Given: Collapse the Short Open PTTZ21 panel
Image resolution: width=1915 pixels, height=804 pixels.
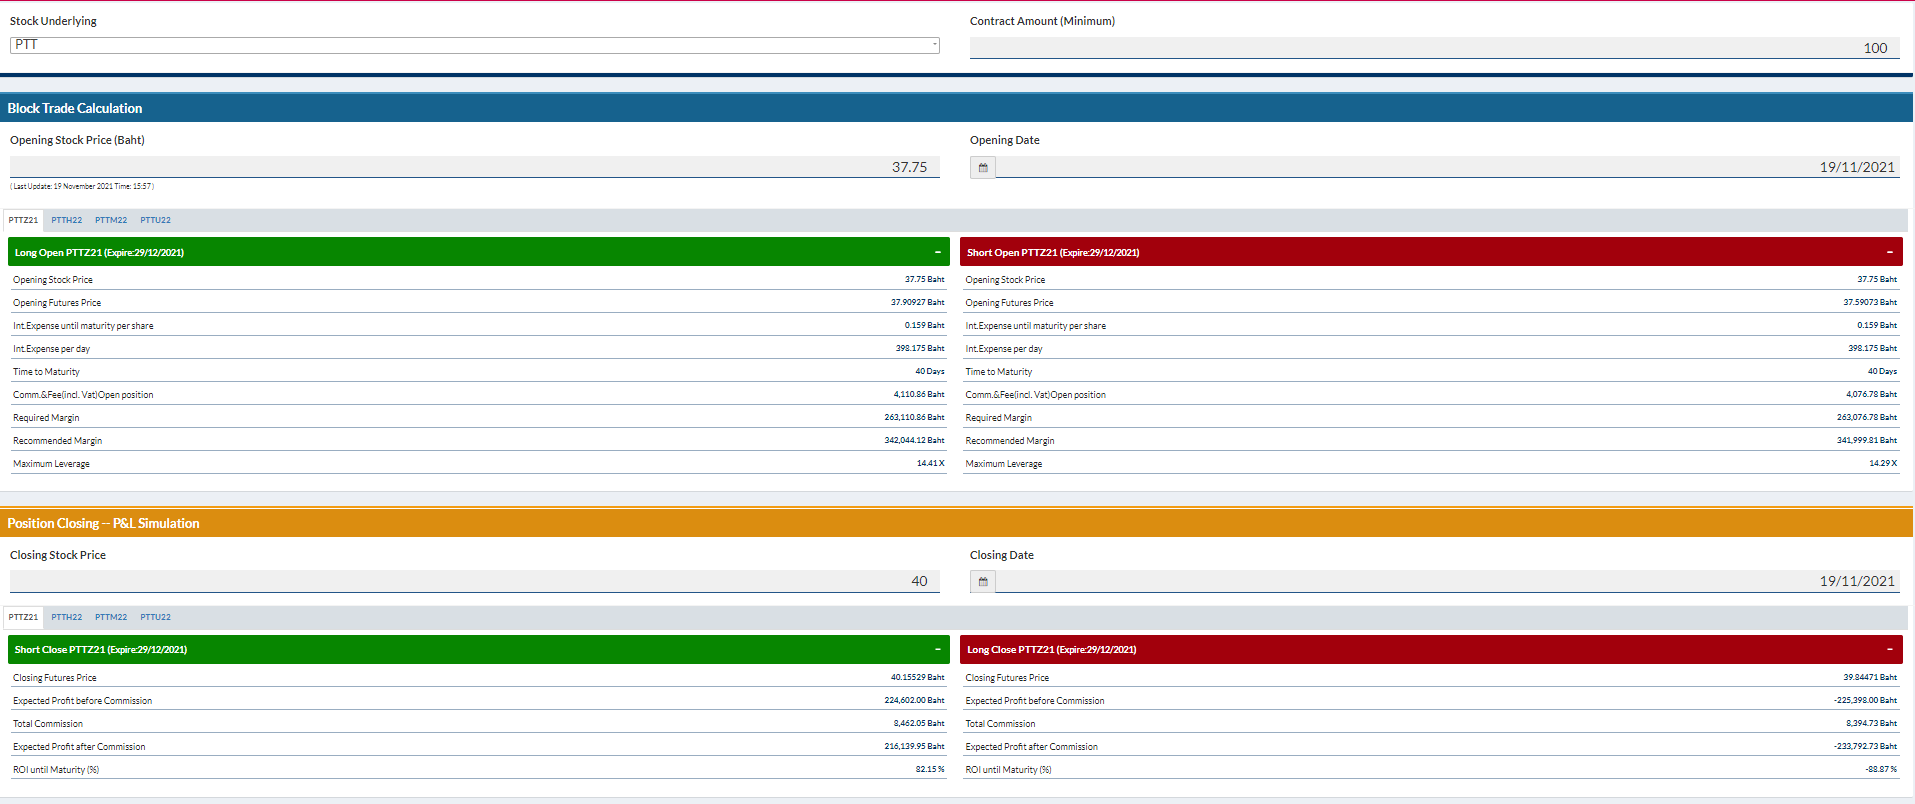Looking at the screenshot, I should [1889, 252].
